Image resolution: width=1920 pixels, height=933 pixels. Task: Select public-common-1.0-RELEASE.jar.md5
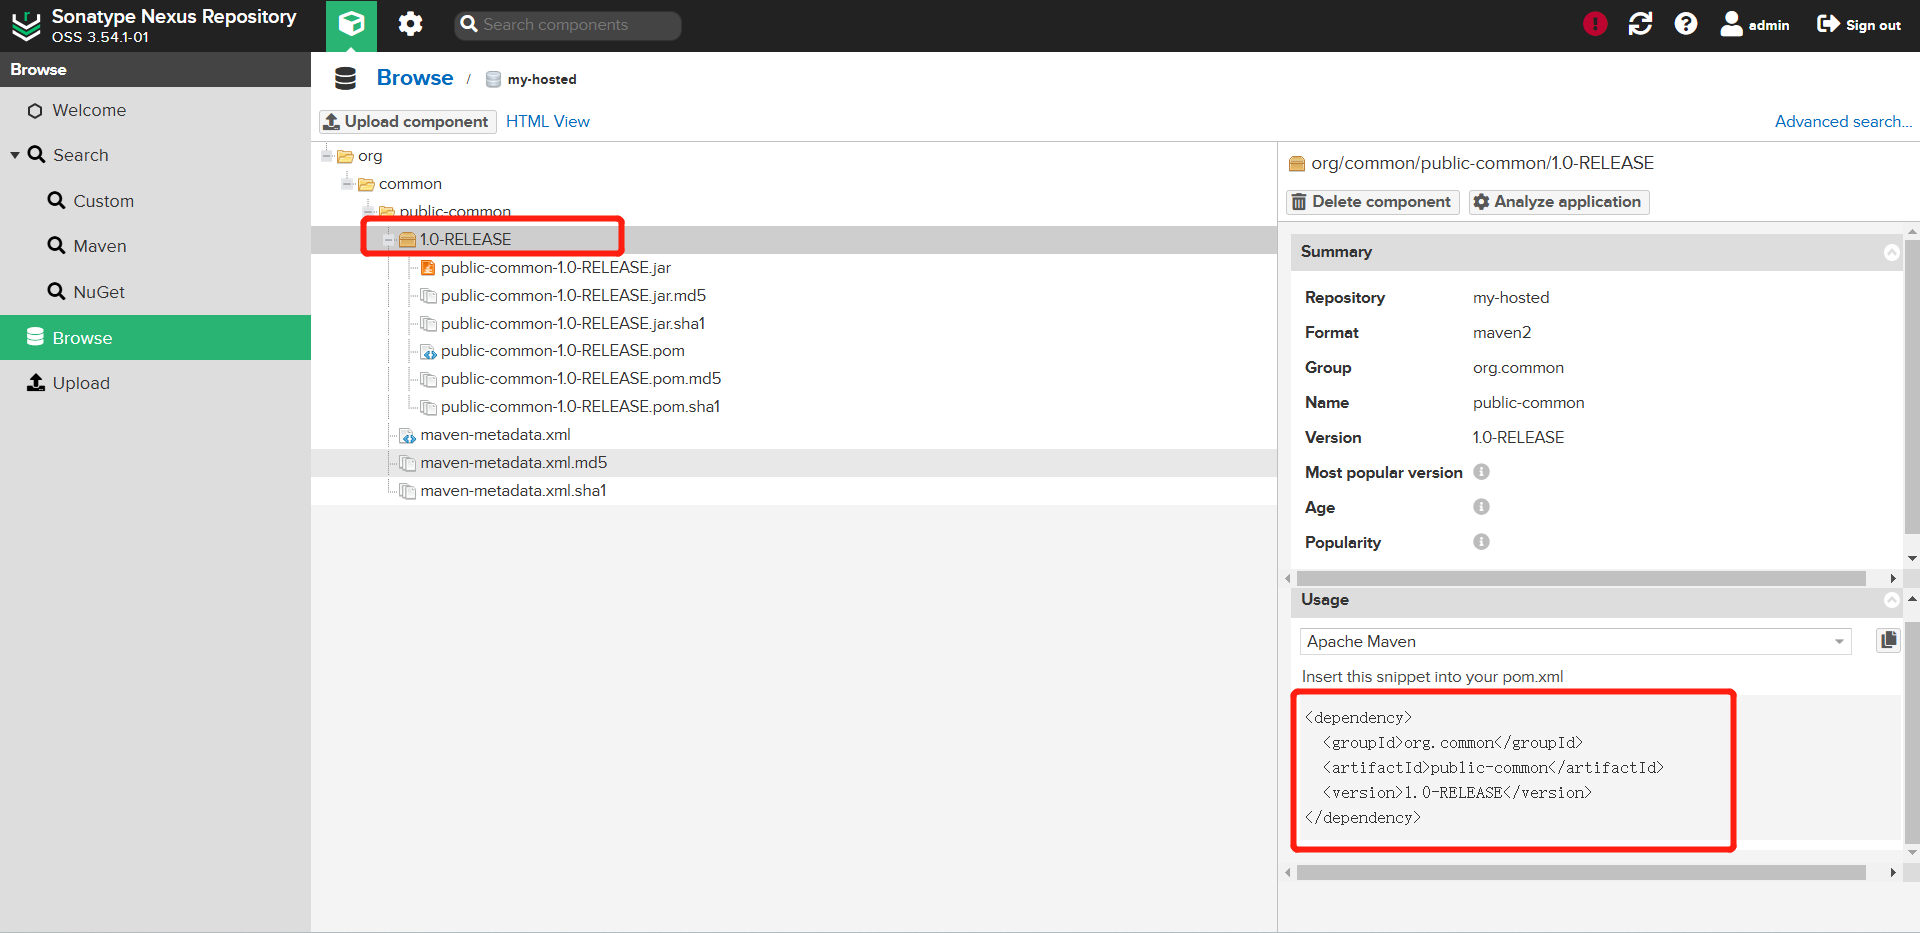point(573,296)
